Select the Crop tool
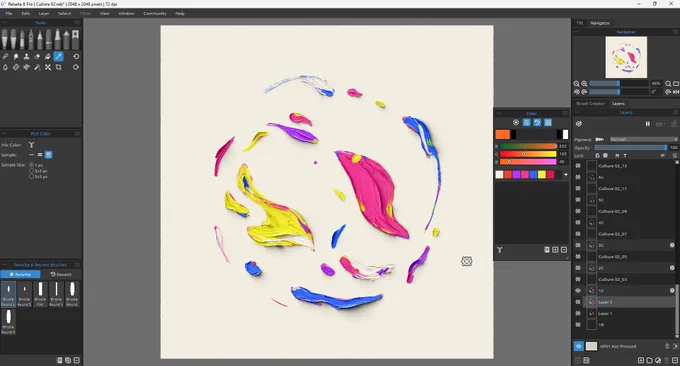The width and height of the screenshot is (680, 366). 59,67
